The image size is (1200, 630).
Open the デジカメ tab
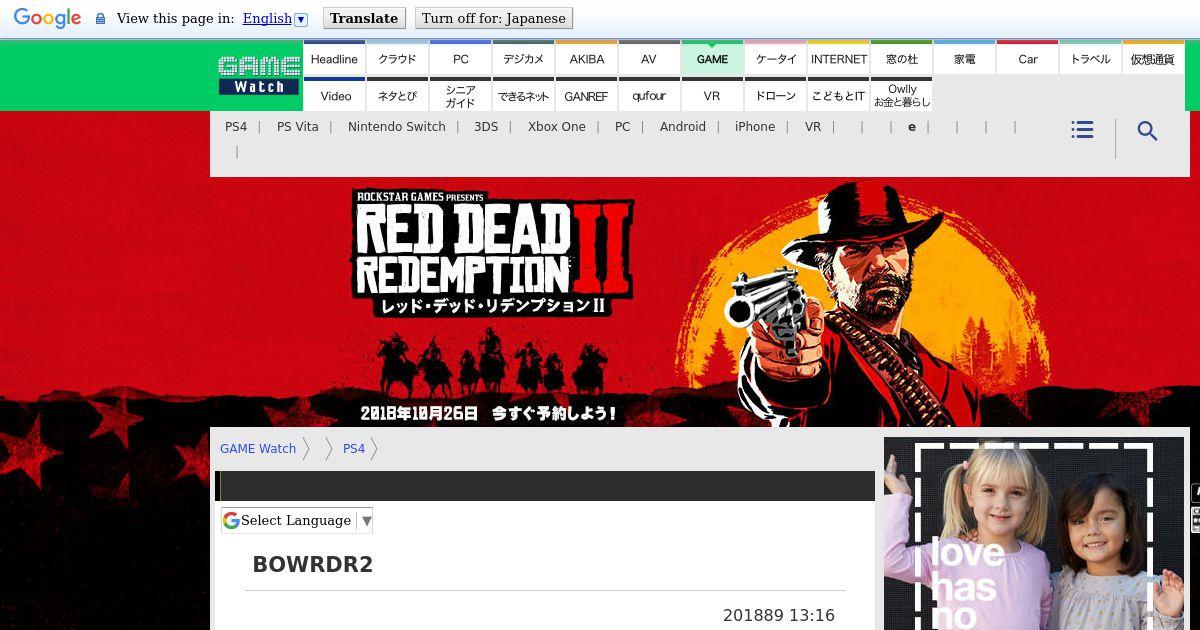[523, 58]
